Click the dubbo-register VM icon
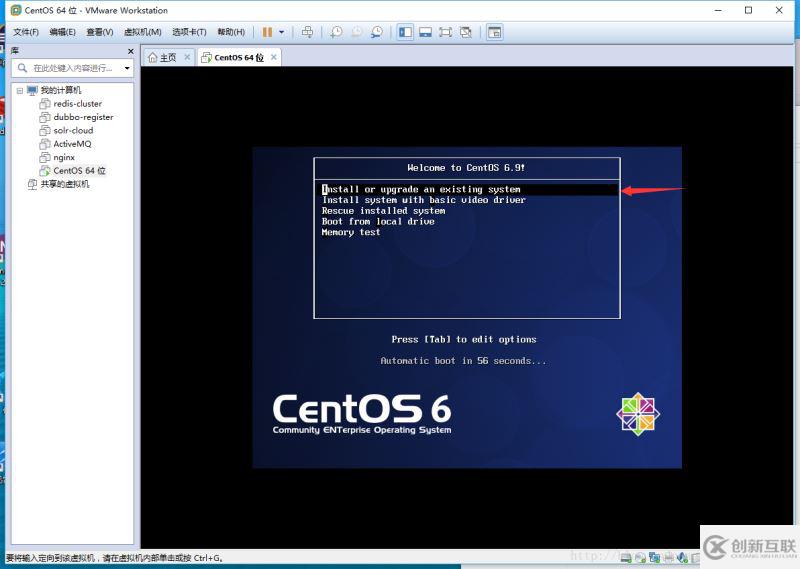 45,117
